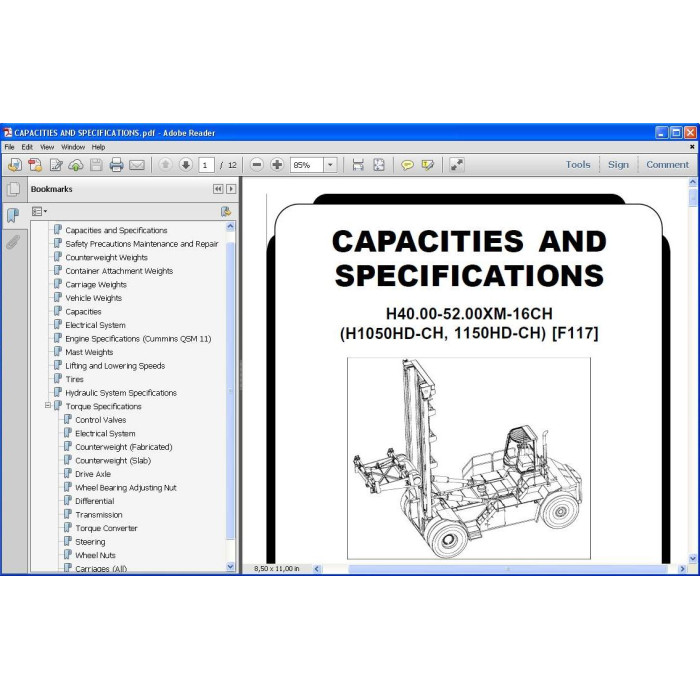
Task: Click the Create PDF online toolbar icon
Action: (15, 165)
